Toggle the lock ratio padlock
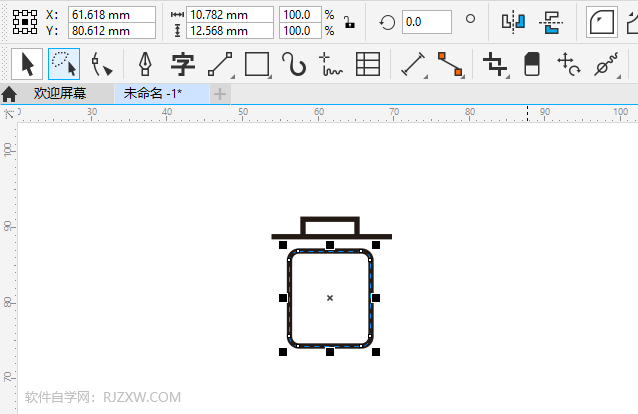 349,22
